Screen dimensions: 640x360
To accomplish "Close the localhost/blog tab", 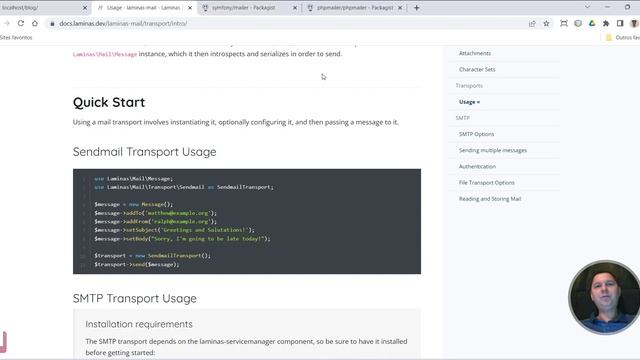I will click(85, 8).
